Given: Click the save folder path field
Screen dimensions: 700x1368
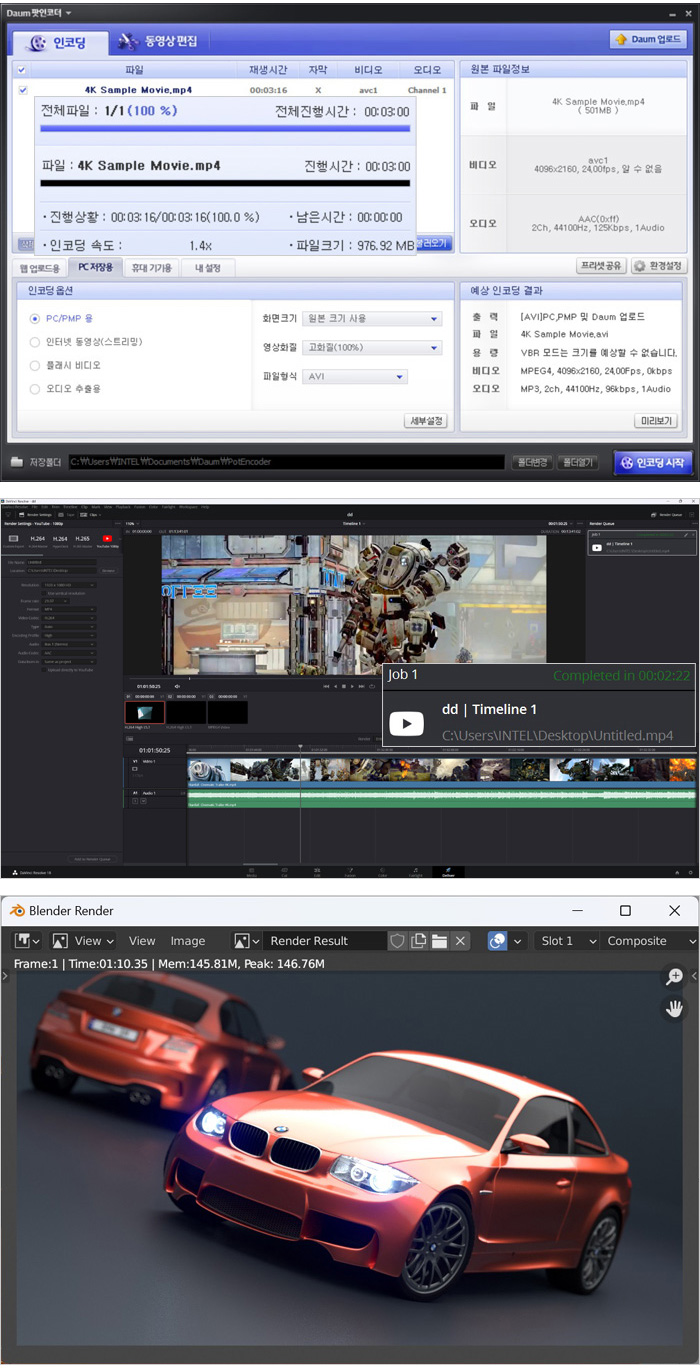Looking at the screenshot, I should point(285,462).
